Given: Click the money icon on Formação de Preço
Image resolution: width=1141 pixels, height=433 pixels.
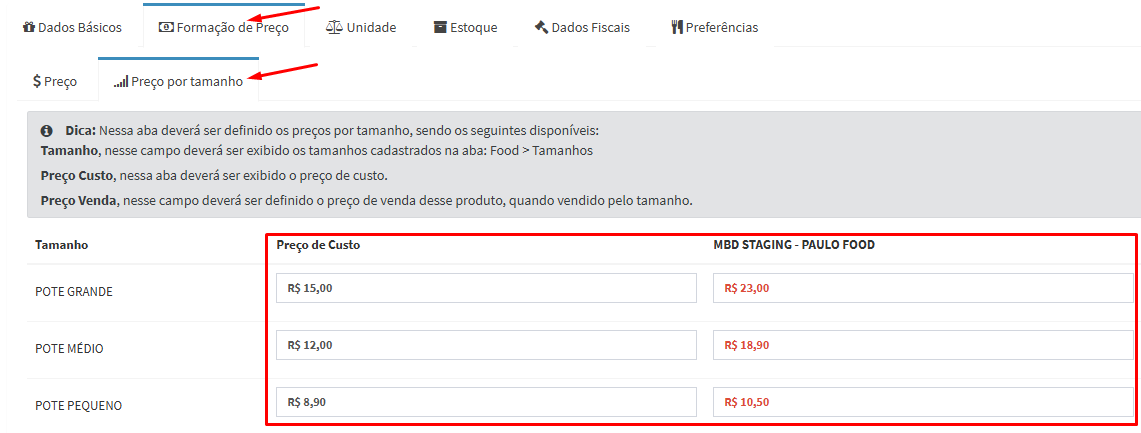Looking at the screenshot, I should [166, 27].
